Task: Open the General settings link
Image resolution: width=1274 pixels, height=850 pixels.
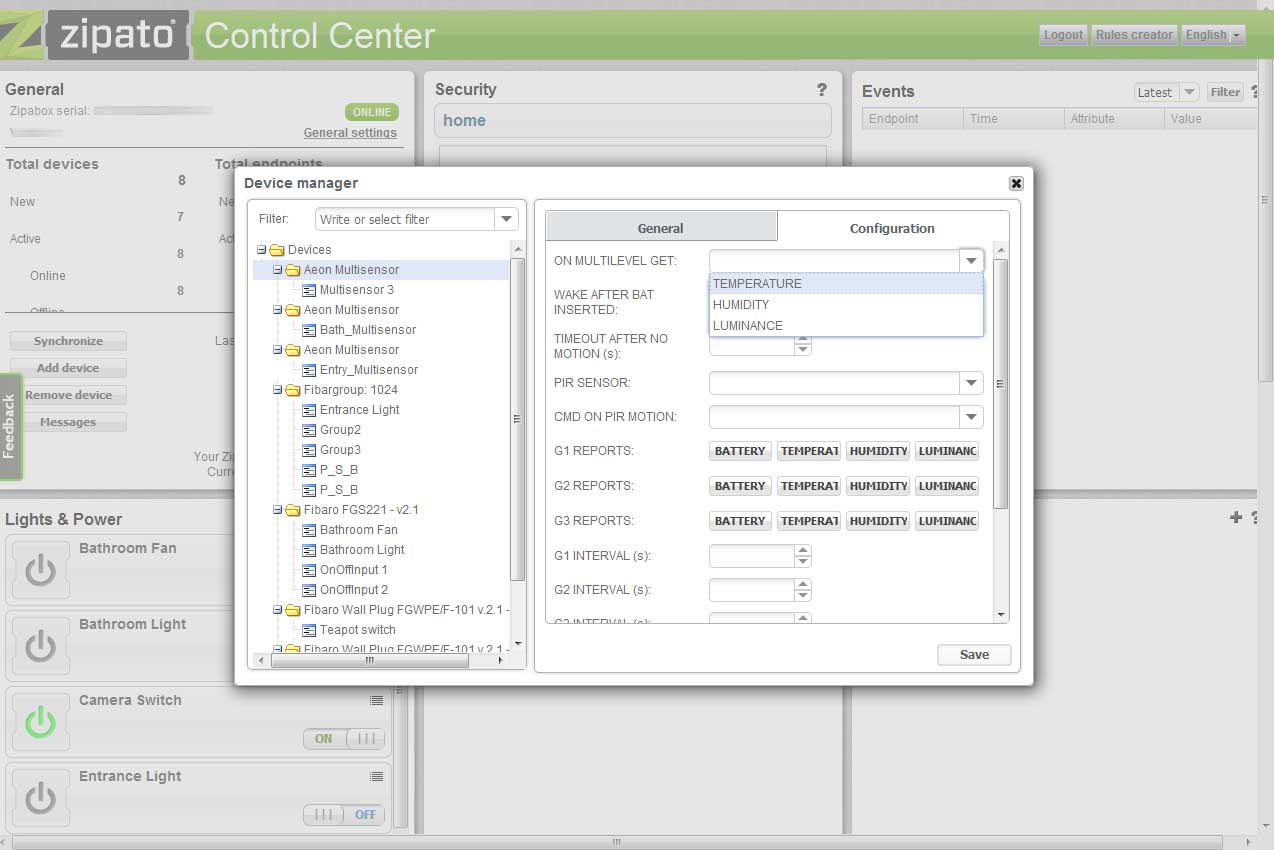Action: [350, 133]
